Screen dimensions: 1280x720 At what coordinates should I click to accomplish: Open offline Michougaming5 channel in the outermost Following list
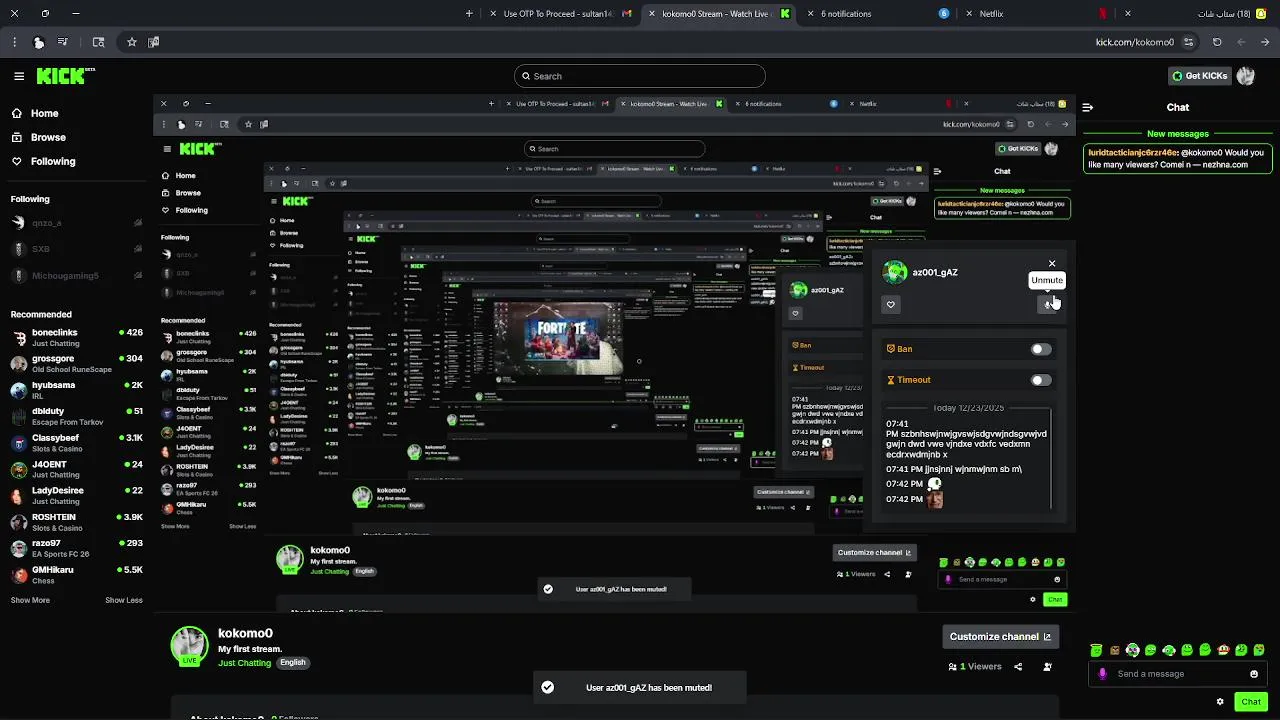(77, 276)
